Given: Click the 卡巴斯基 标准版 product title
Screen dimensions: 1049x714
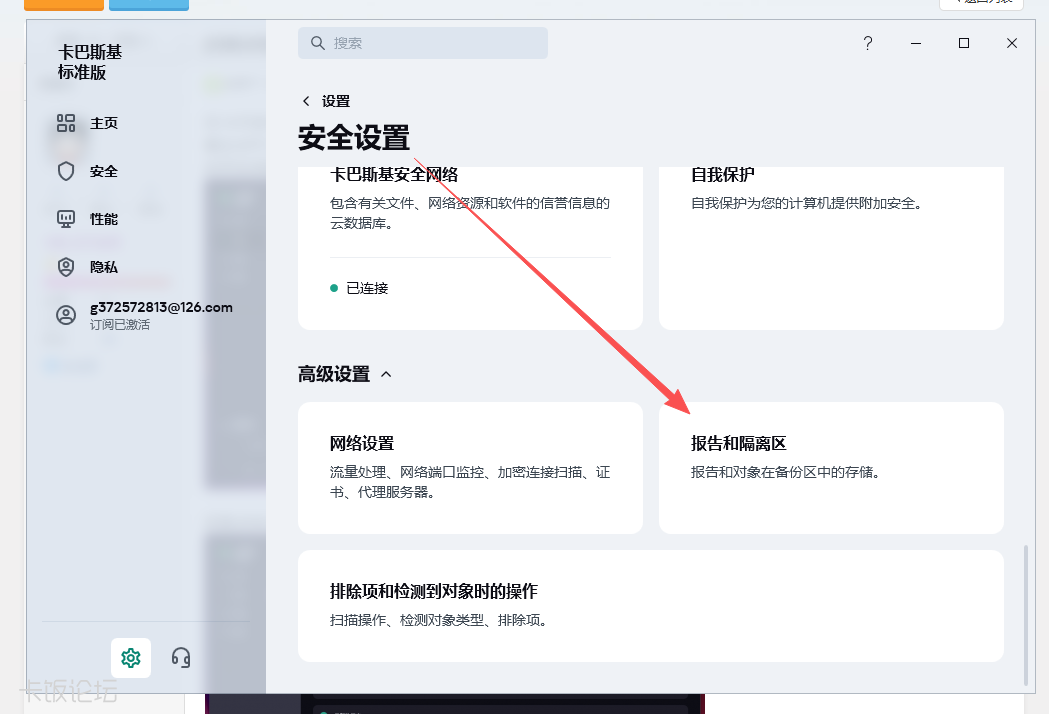Looking at the screenshot, I should pos(90,62).
